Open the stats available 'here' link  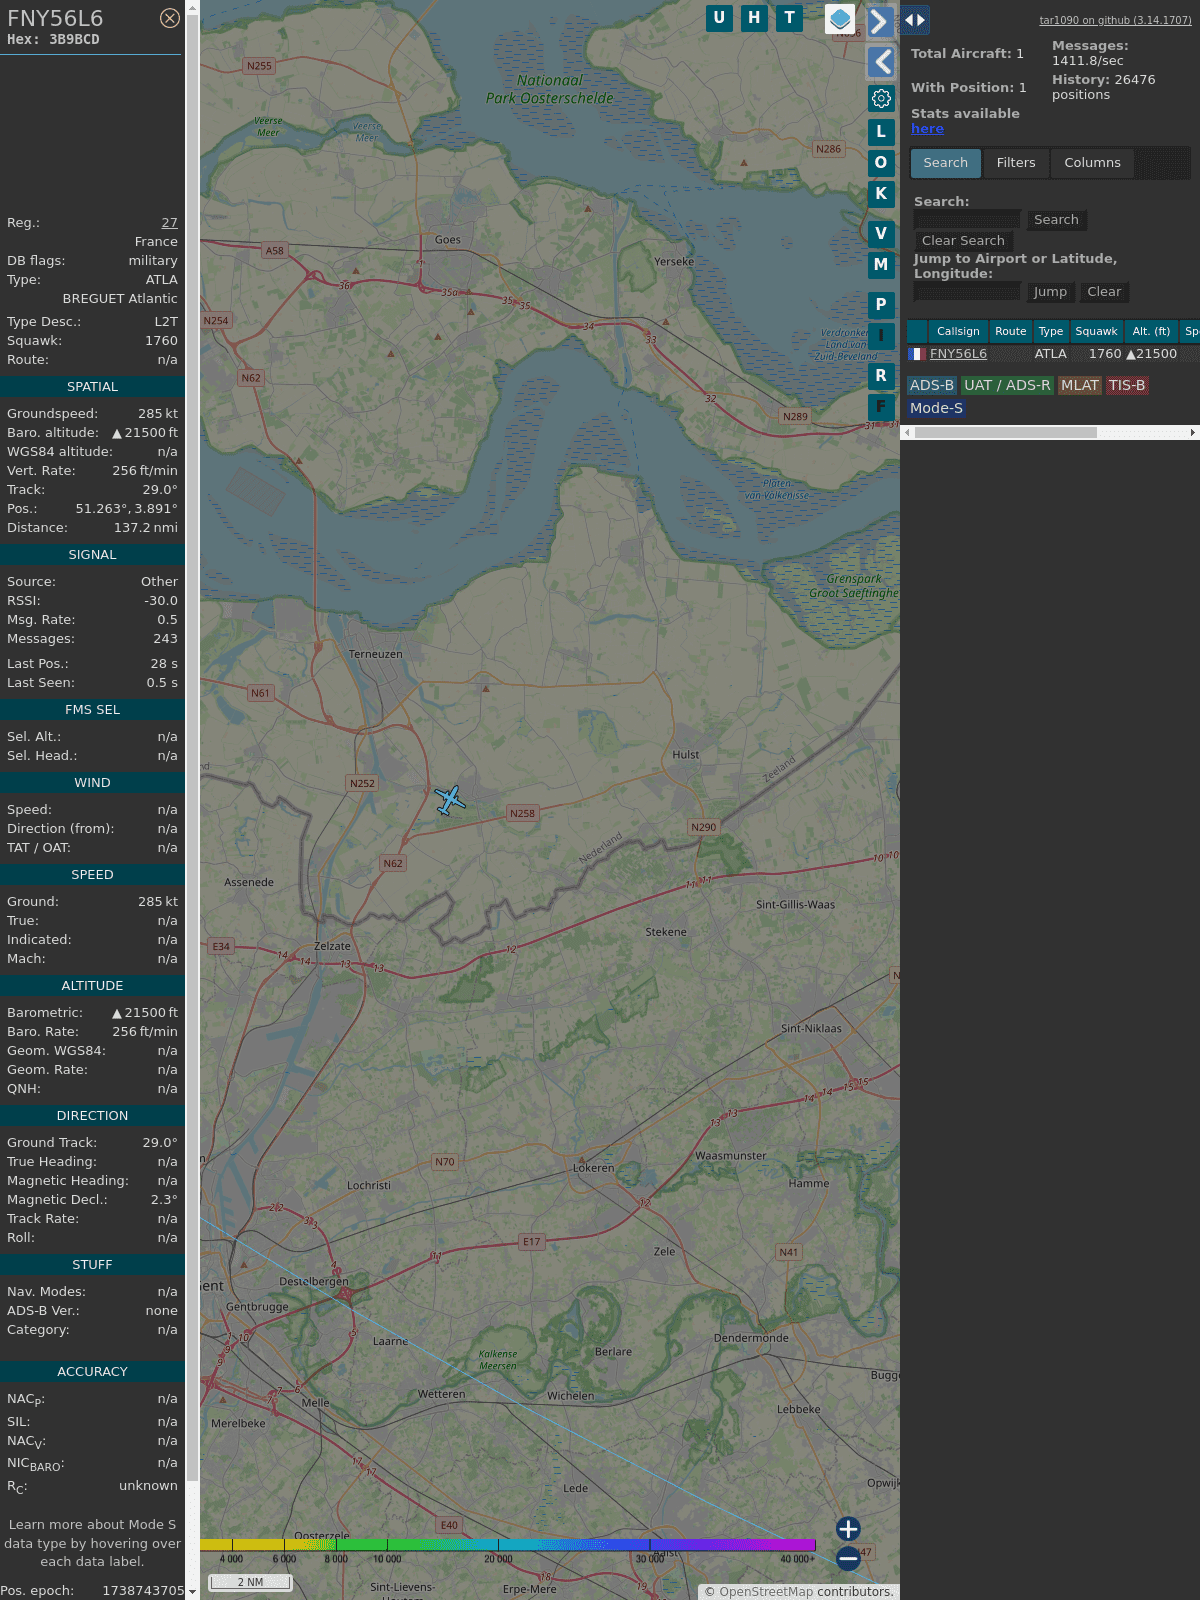click(927, 129)
